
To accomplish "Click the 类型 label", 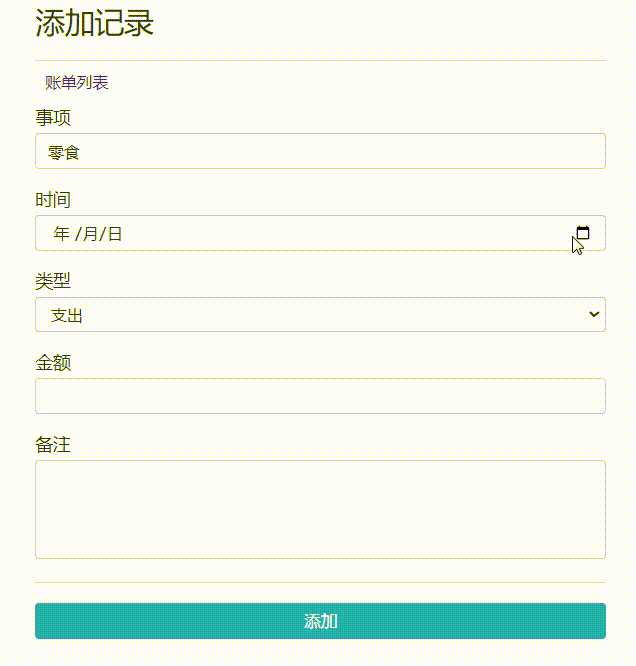I will (53, 281).
